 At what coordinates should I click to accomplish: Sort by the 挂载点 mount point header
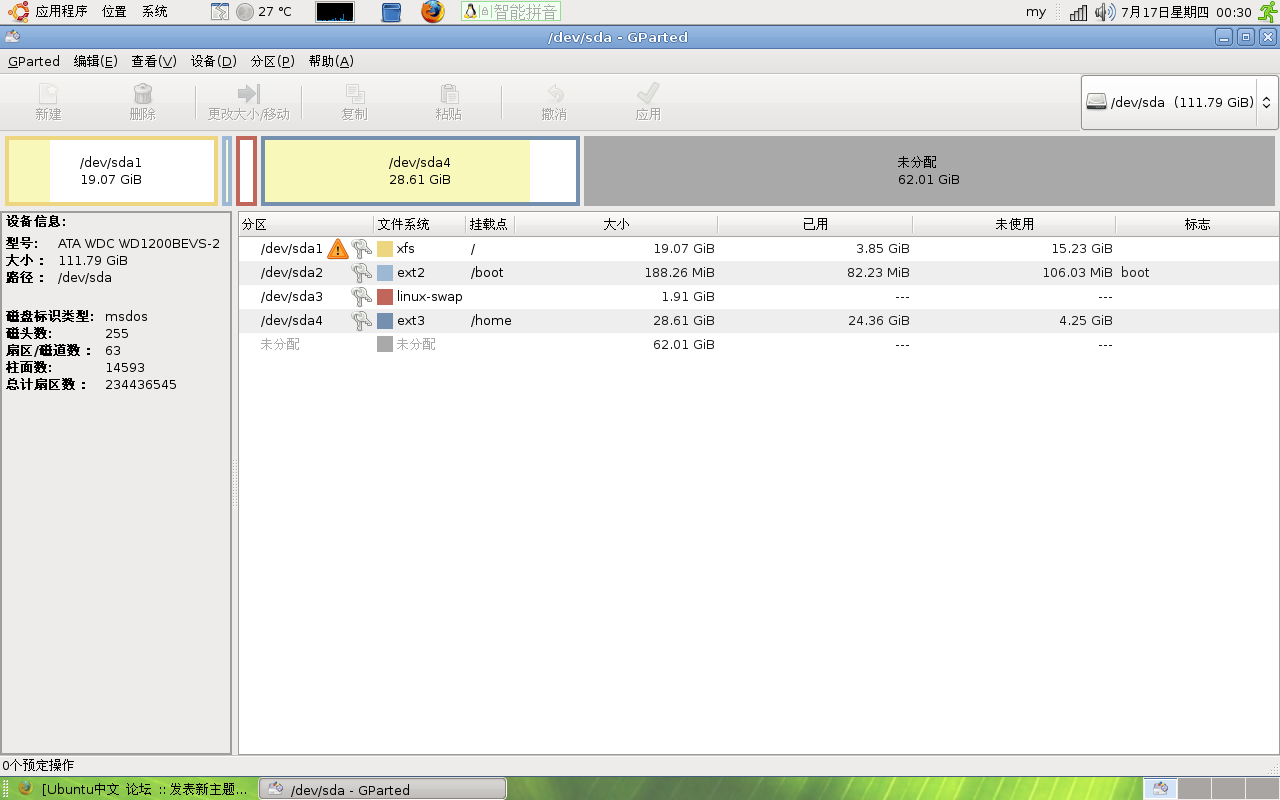(x=490, y=224)
